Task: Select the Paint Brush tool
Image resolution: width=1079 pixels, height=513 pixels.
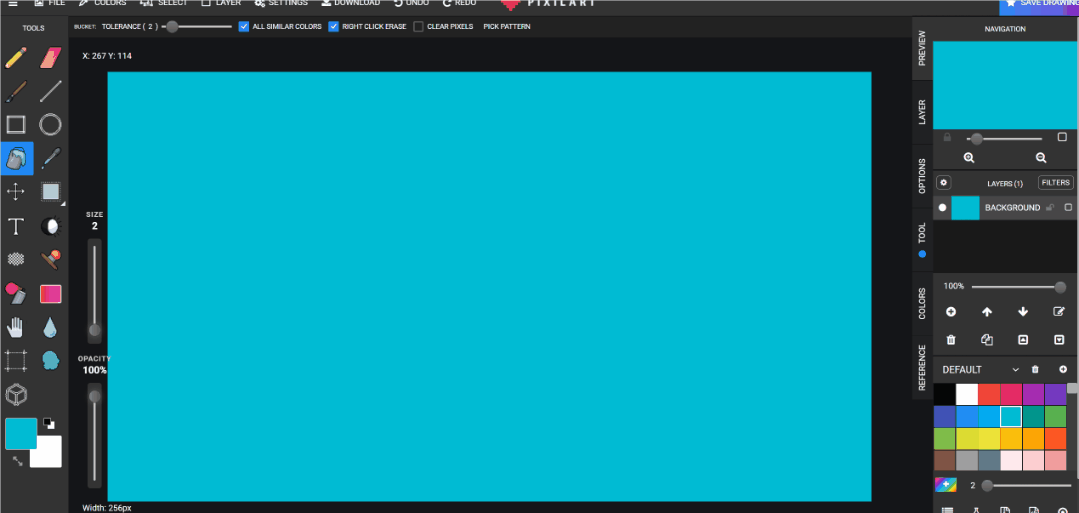Action: pyautogui.click(x=16, y=92)
